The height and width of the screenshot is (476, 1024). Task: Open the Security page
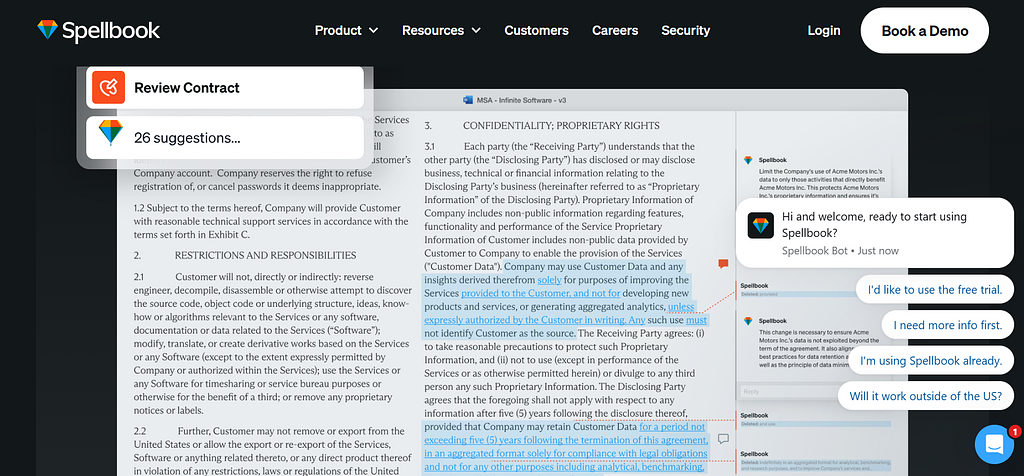(x=685, y=30)
